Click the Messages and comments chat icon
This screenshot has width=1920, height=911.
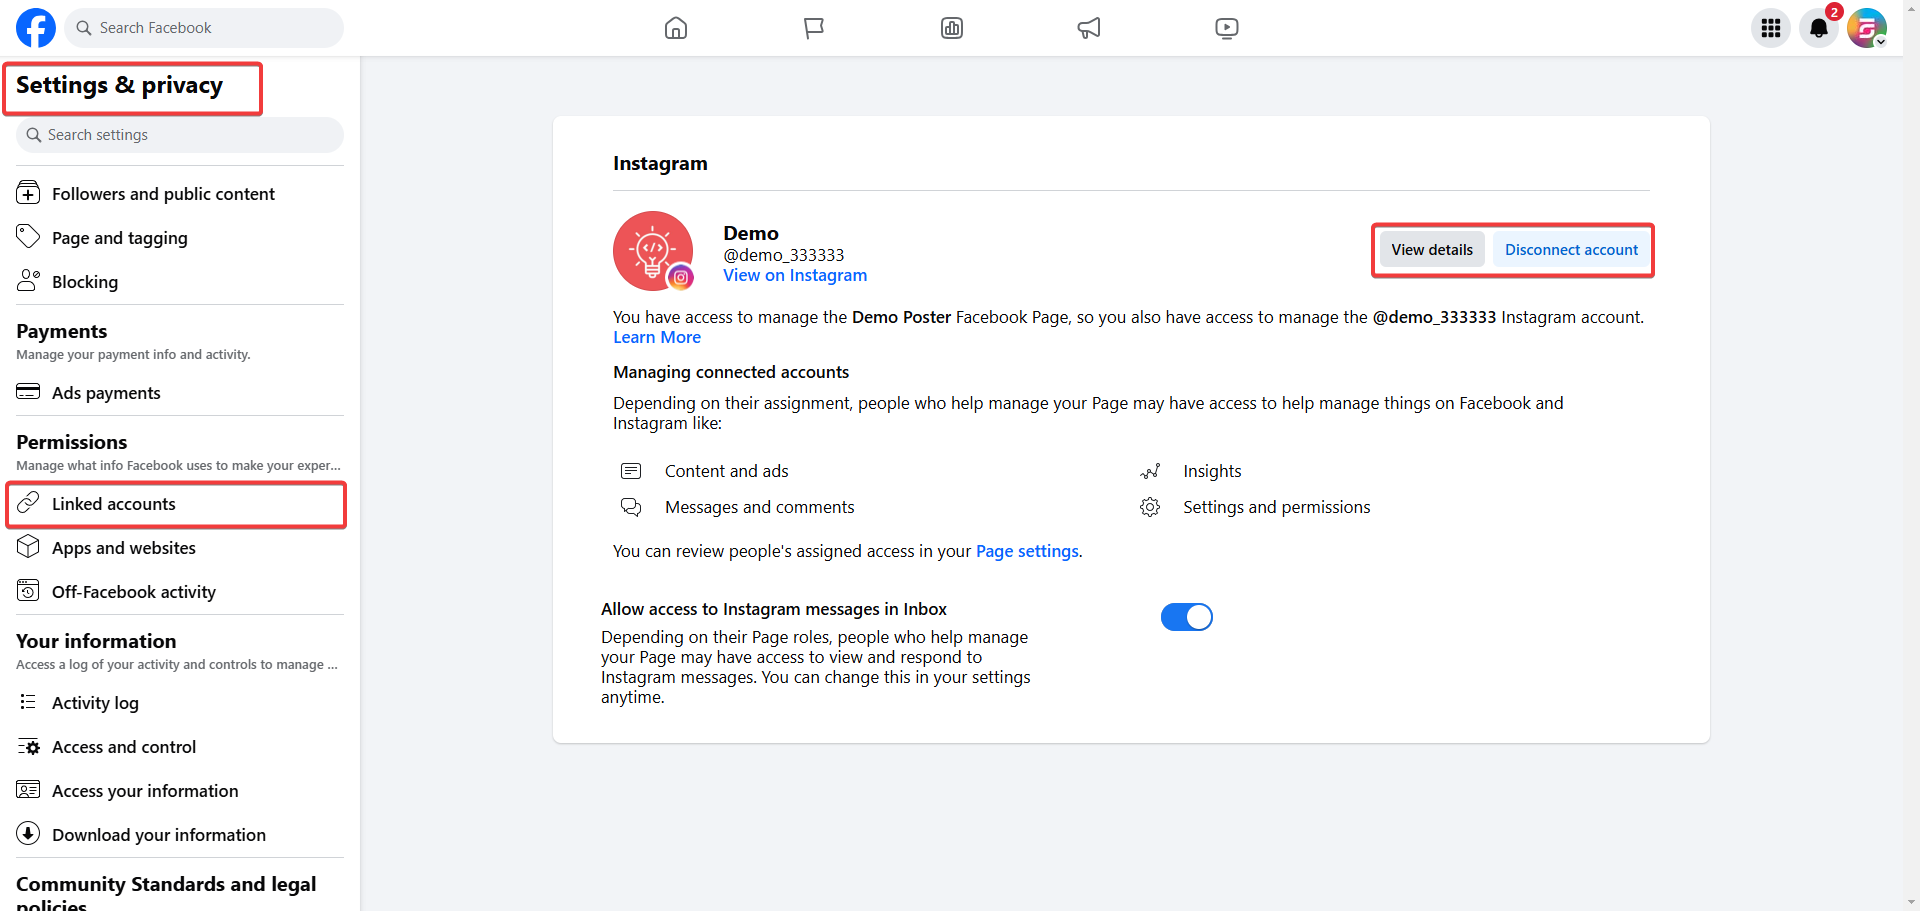click(x=631, y=507)
